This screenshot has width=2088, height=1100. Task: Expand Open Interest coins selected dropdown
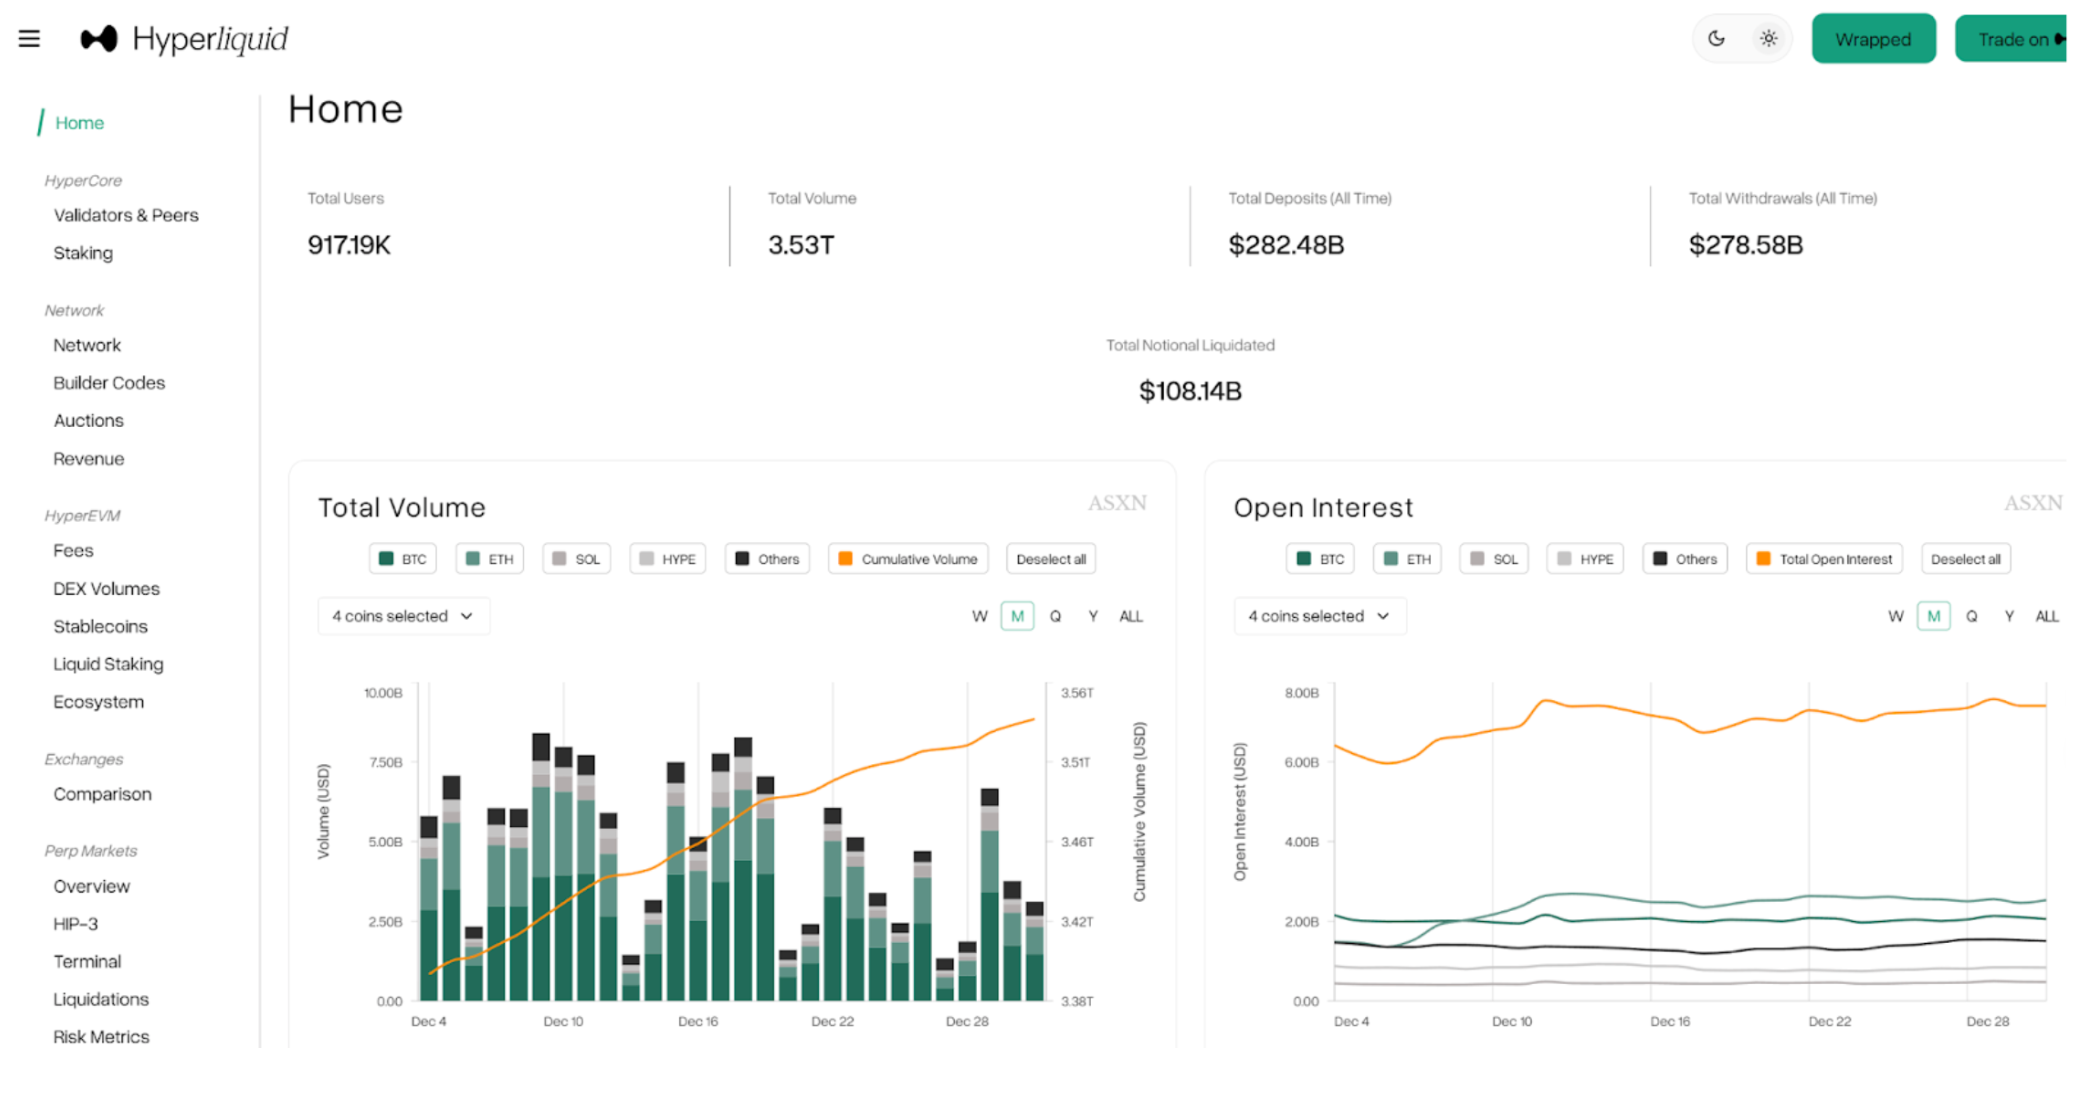(x=1319, y=616)
